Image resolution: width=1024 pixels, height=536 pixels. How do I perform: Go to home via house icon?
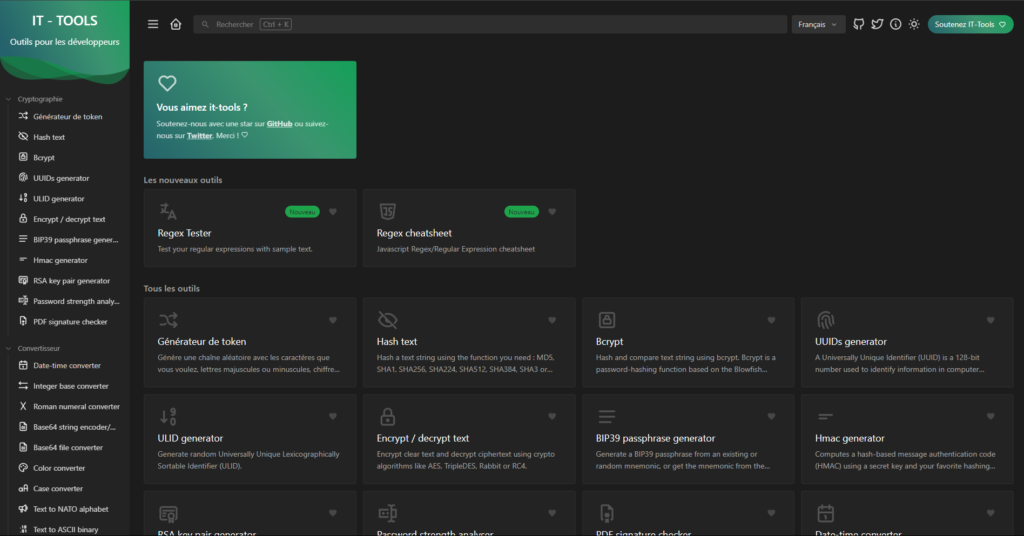tap(176, 24)
